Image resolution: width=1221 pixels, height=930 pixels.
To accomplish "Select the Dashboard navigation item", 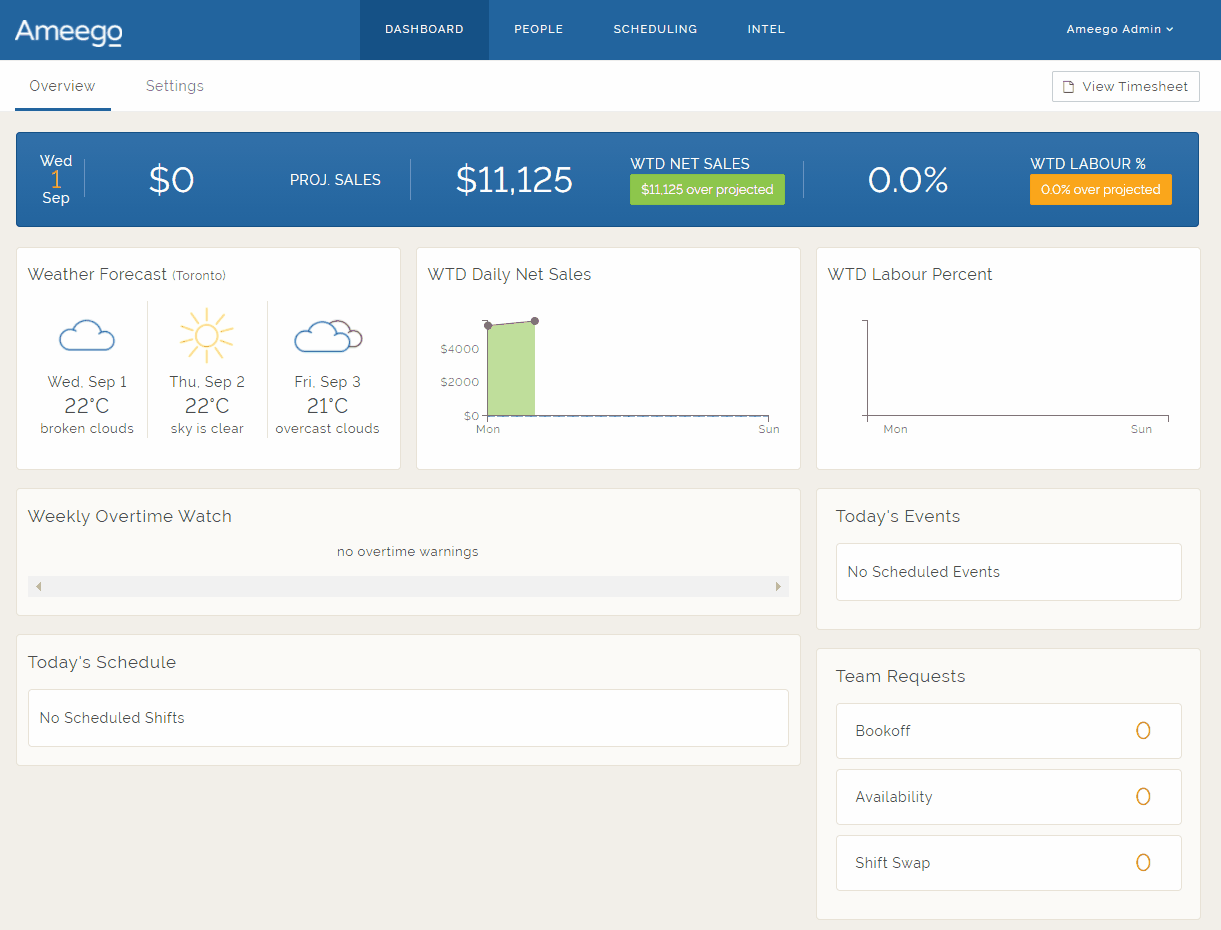I will click(x=424, y=30).
